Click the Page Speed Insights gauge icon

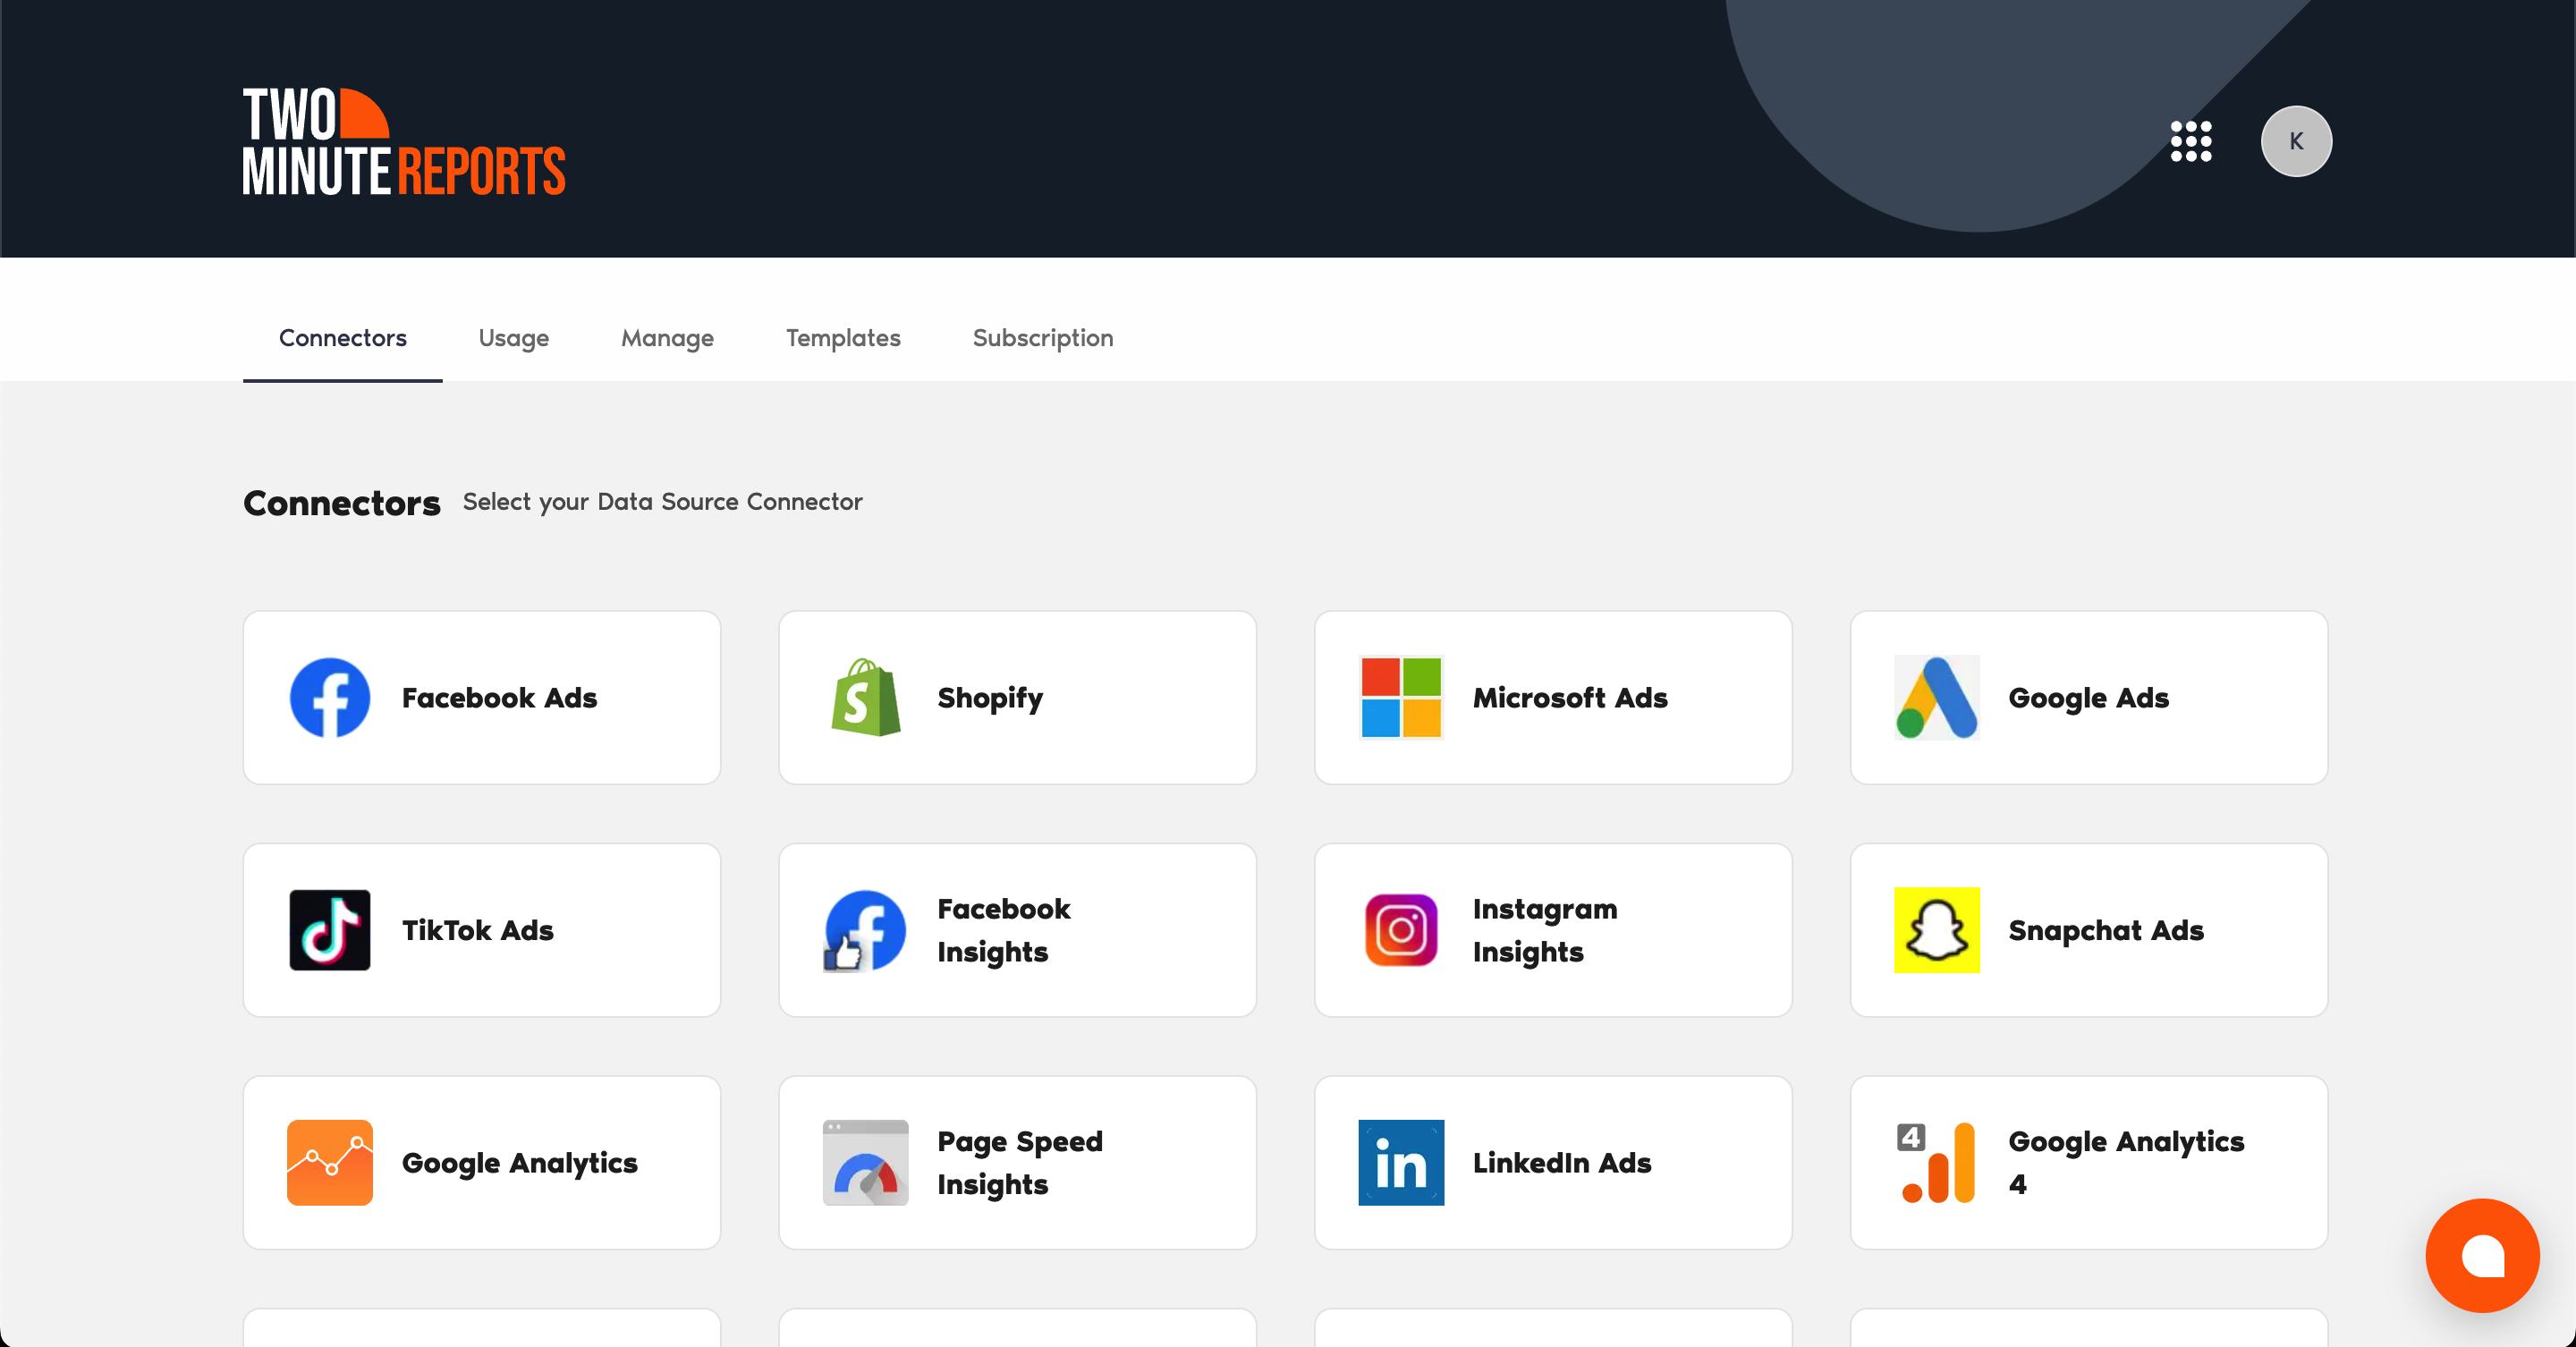866,1162
